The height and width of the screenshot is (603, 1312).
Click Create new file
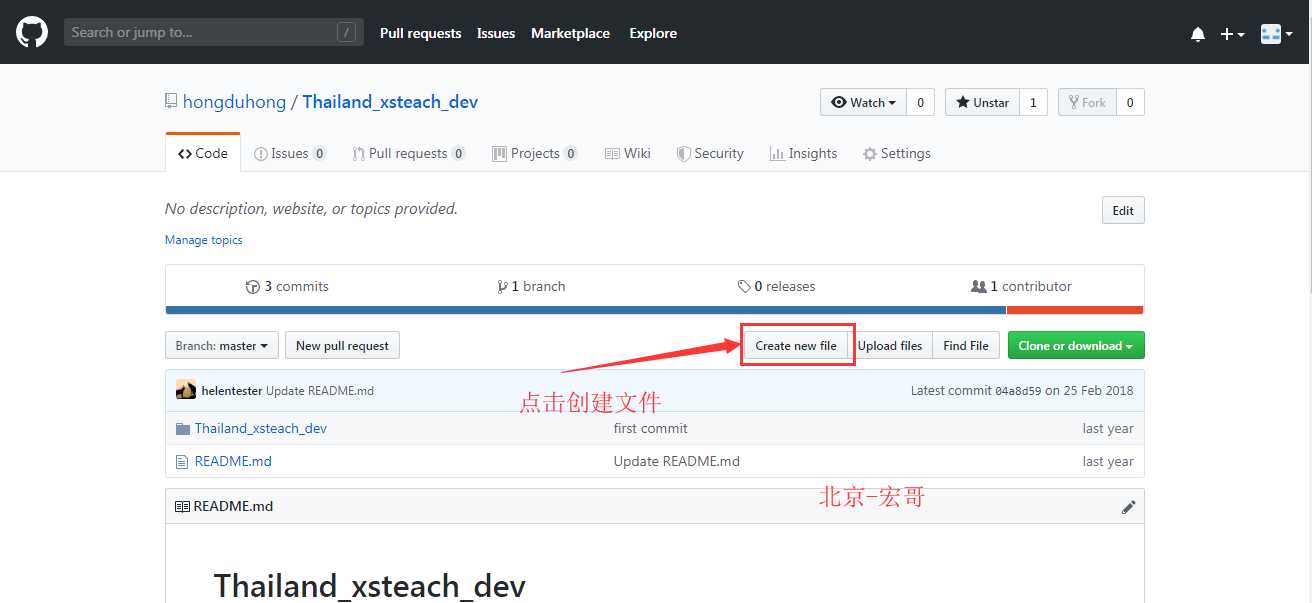pyautogui.click(x=796, y=346)
